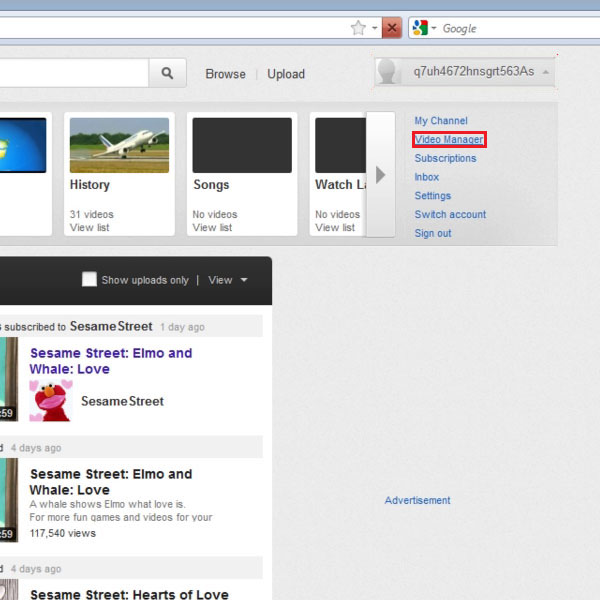Click the Elmo channel avatar image

51,401
